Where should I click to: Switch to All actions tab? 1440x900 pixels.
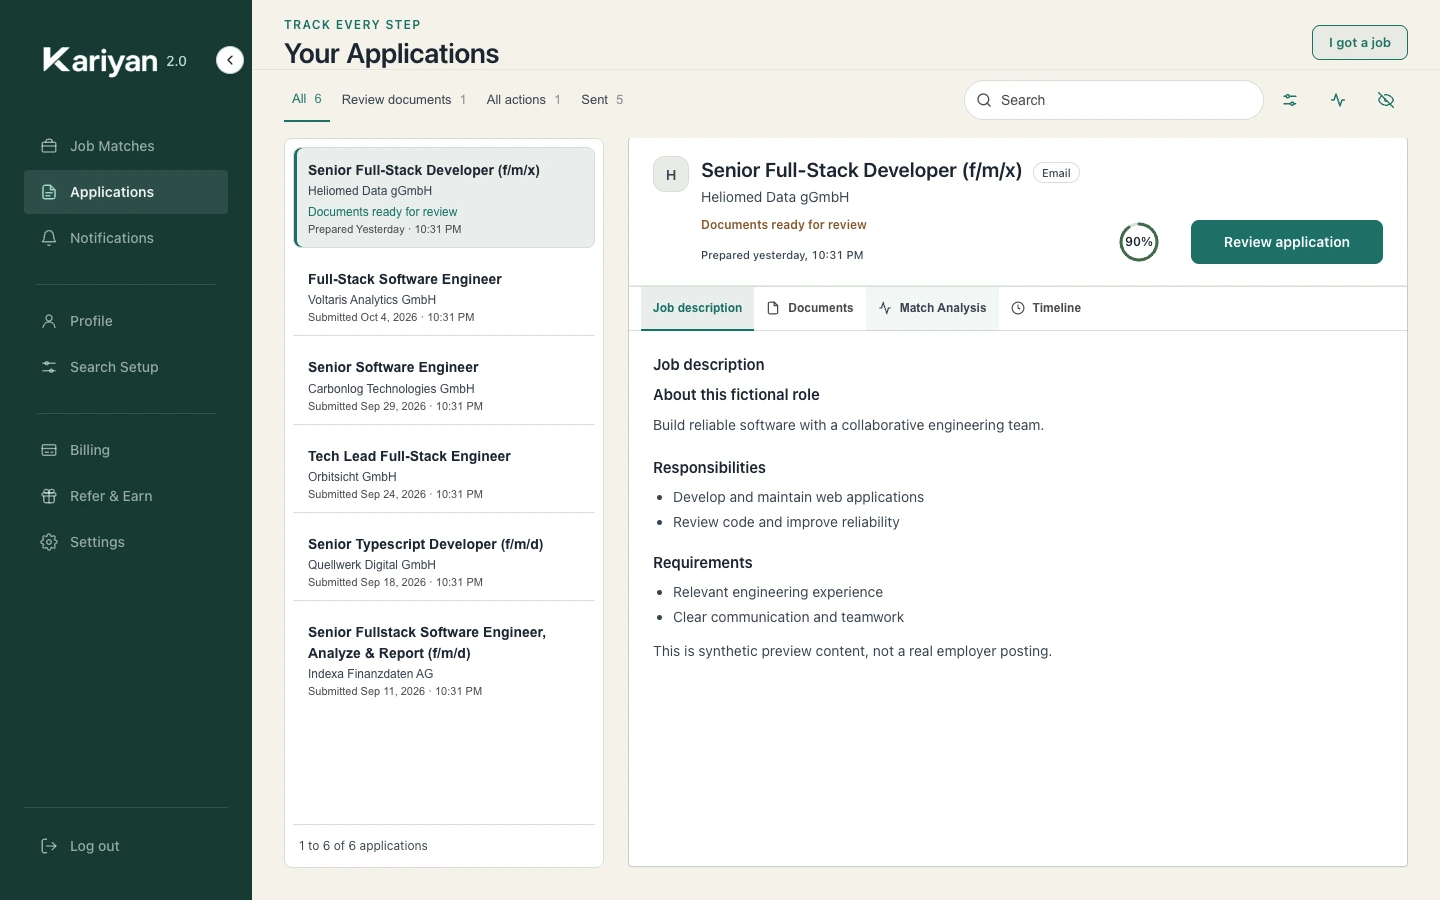523,100
